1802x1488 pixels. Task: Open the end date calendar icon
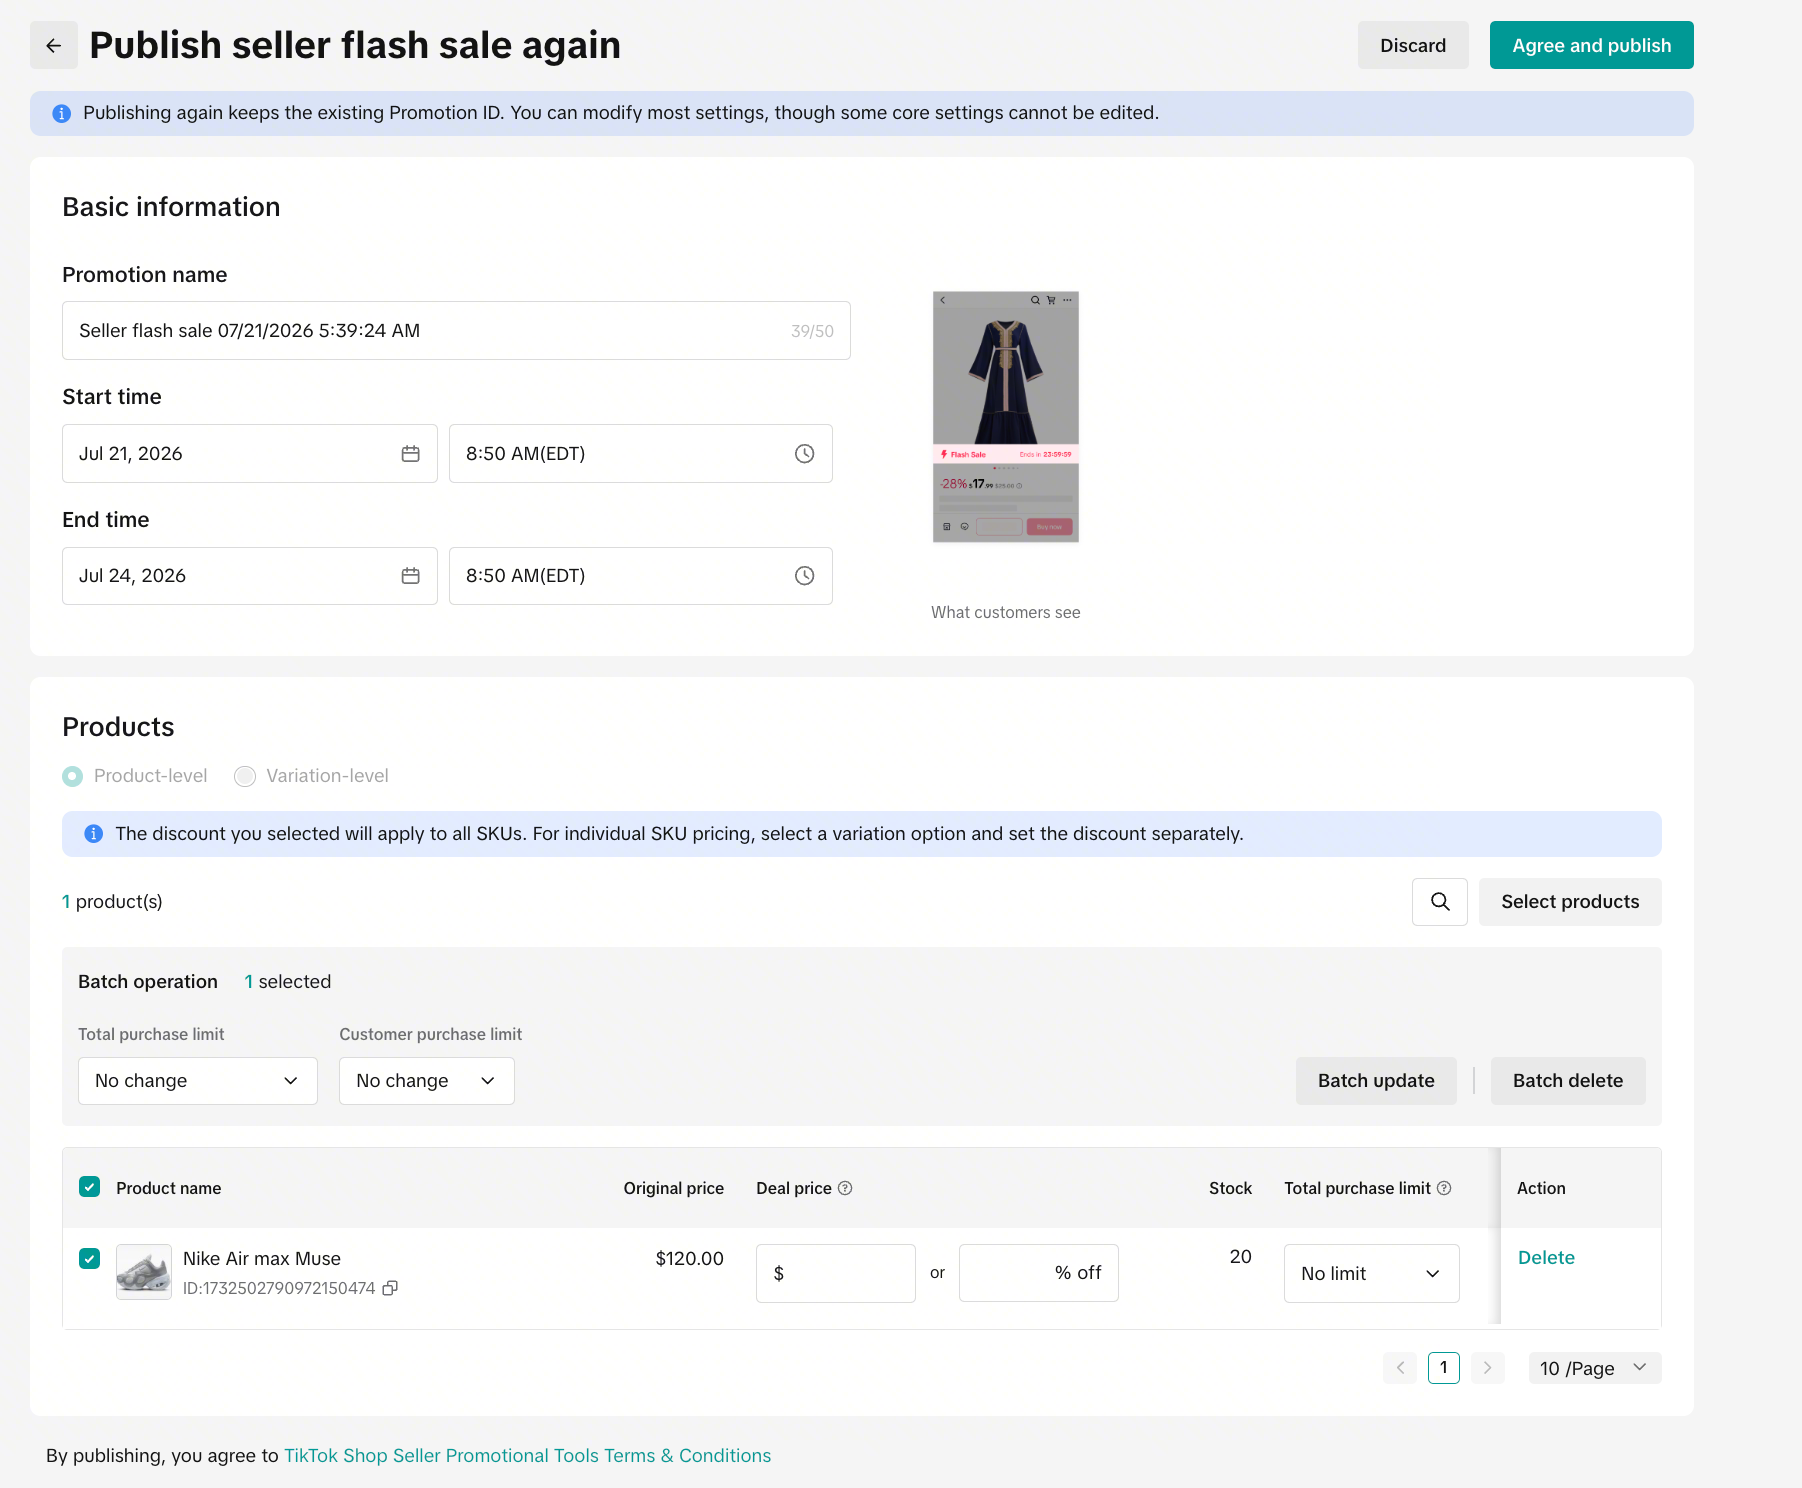click(x=410, y=576)
